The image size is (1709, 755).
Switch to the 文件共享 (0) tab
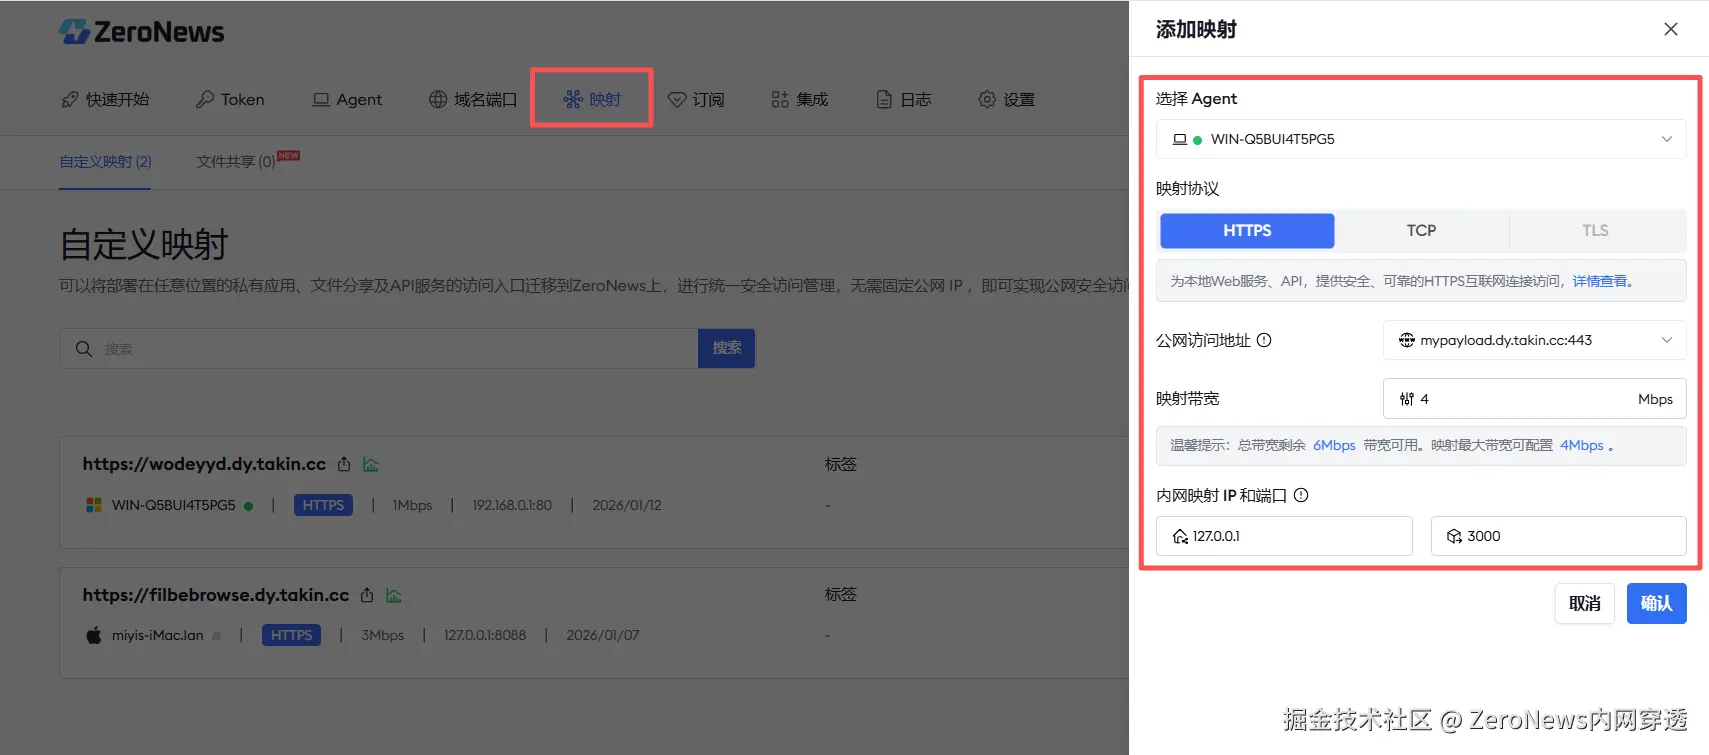[x=236, y=161]
